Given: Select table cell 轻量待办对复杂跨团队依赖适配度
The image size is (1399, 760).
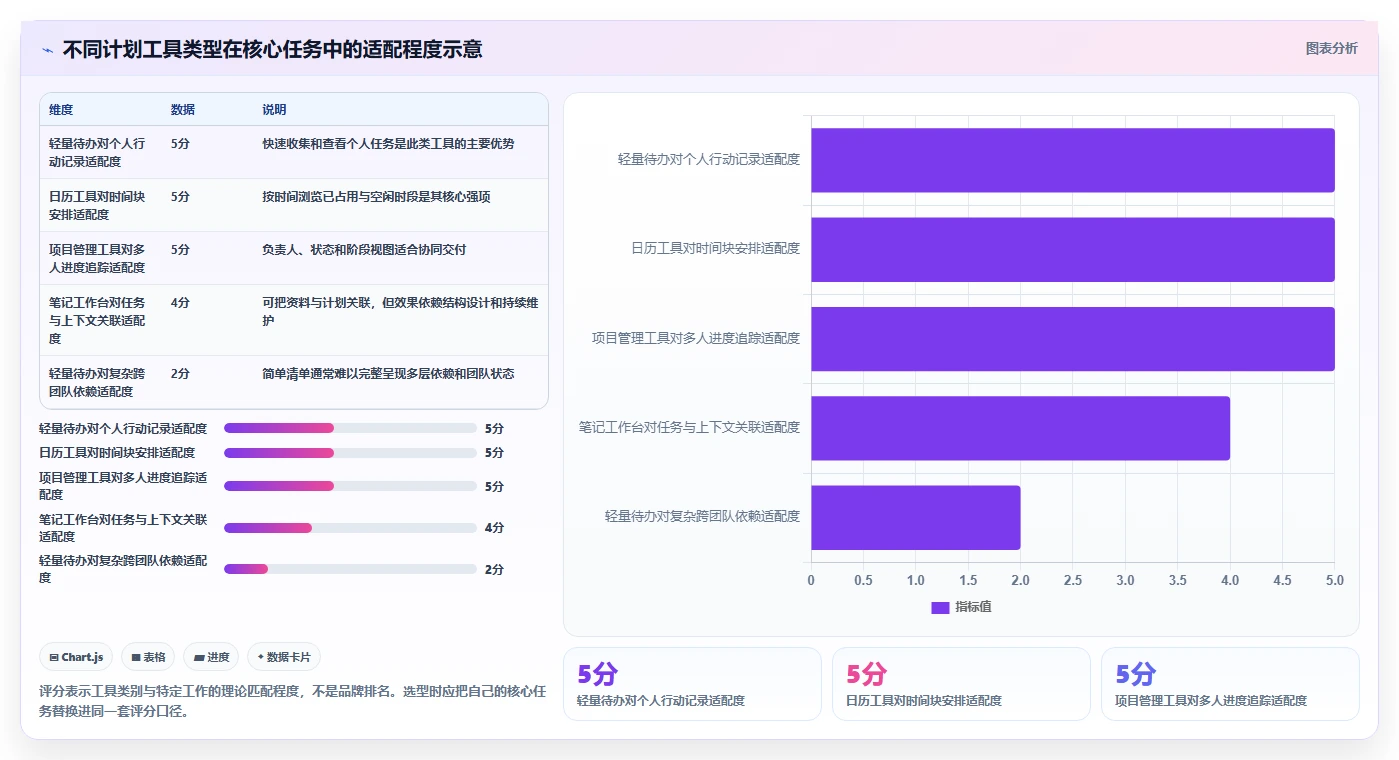Looking at the screenshot, I should pos(98,382).
